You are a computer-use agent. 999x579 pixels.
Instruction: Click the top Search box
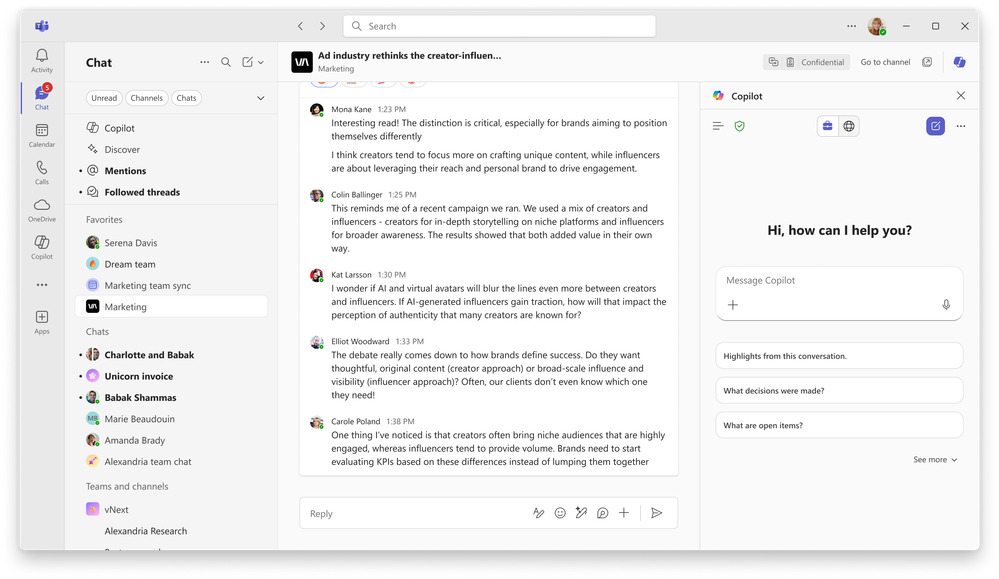(x=499, y=26)
